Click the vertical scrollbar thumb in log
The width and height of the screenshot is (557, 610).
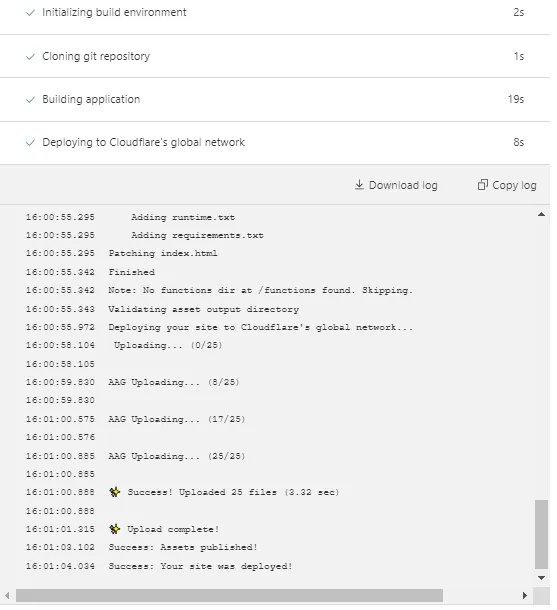tap(541, 535)
